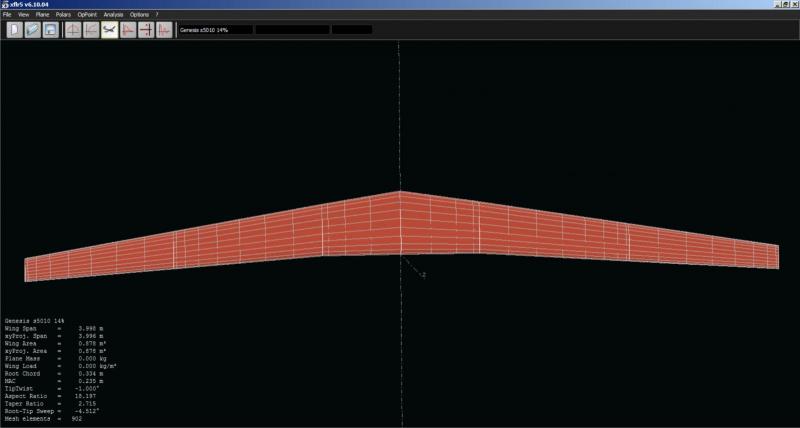Open the View menu

[23, 16]
